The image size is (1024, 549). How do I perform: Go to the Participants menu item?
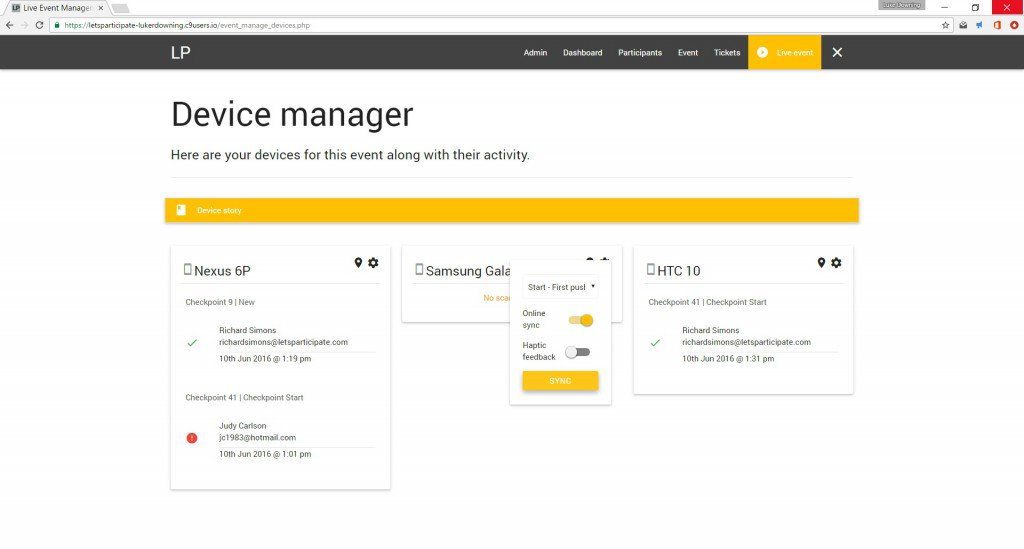[x=639, y=53]
